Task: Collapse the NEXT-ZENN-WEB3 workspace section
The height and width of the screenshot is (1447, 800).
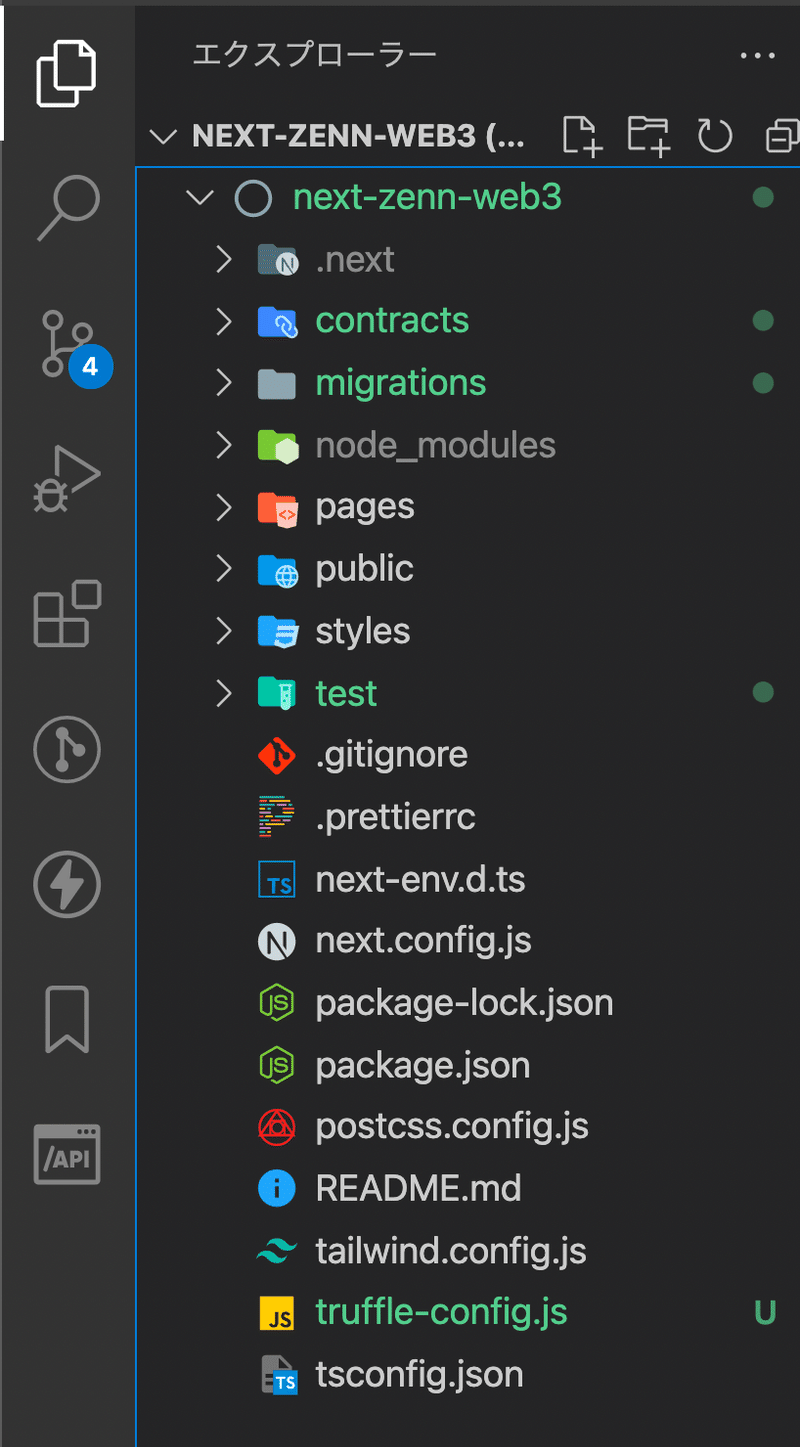Action: point(161,137)
